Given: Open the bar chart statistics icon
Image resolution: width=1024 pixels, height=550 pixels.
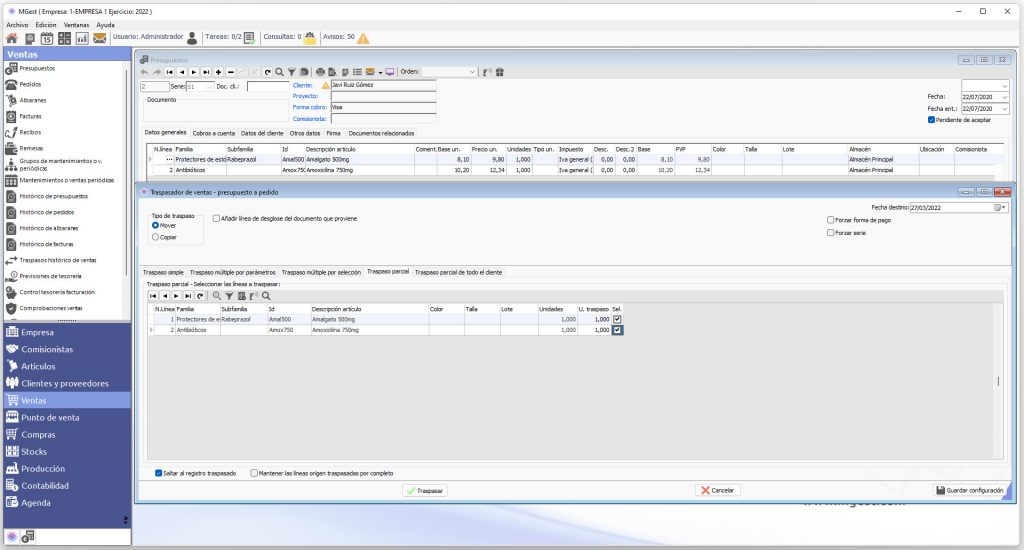Looking at the screenshot, I should pos(82,39).
